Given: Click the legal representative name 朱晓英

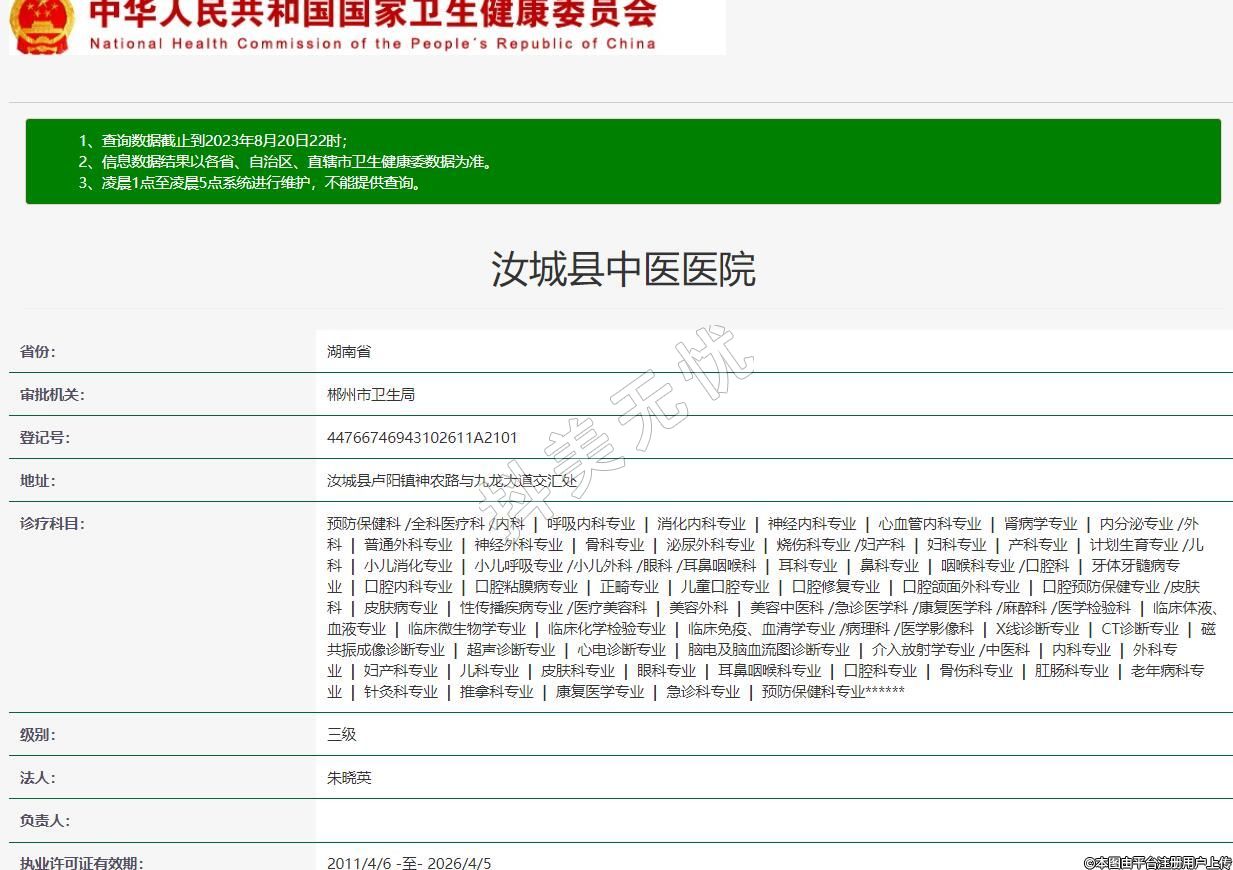Looking at the screenshot, I should 349,778.
